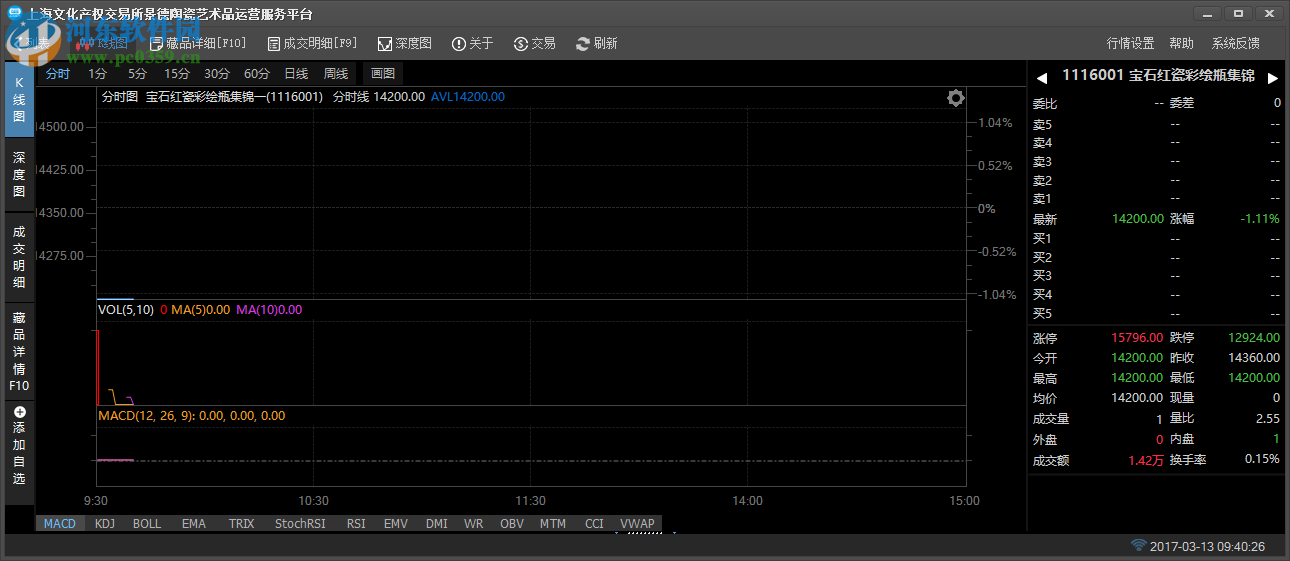
Task: Select the 分时 timeframe tab
Action: point(58,74)
